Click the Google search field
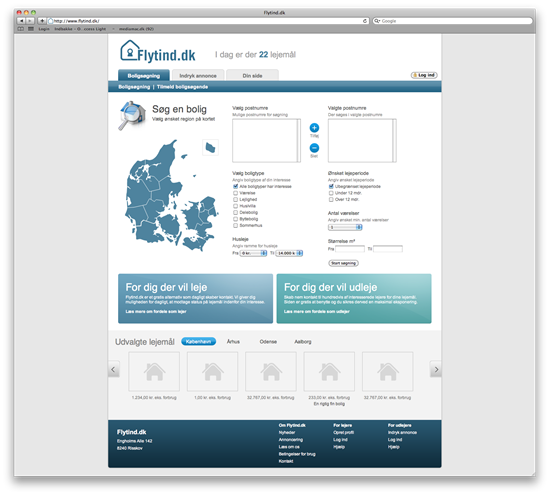 coord(452,21)
